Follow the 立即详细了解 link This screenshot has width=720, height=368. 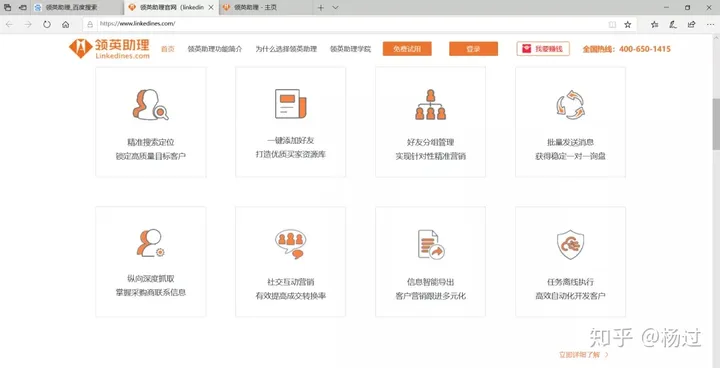point(584,355)
